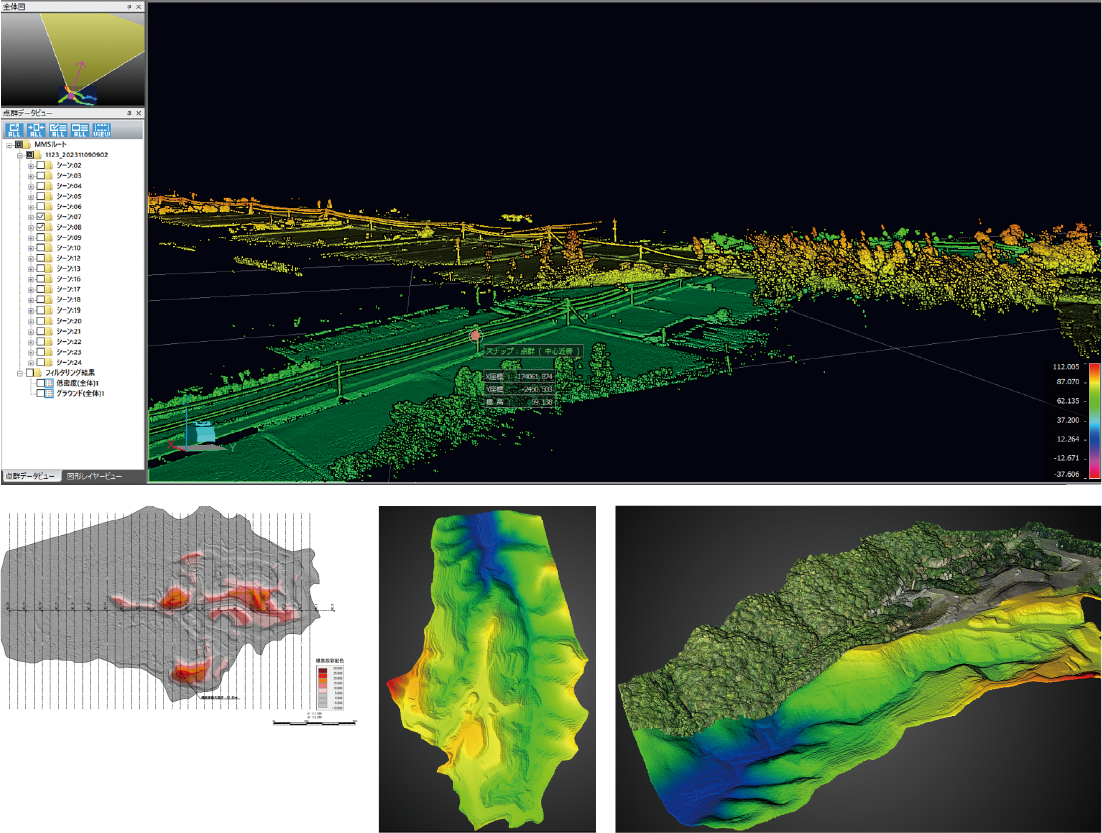Check the シーン:12 checkbox
The width and height of the screenshot is (1102, 833).
[x=41, y=258]
